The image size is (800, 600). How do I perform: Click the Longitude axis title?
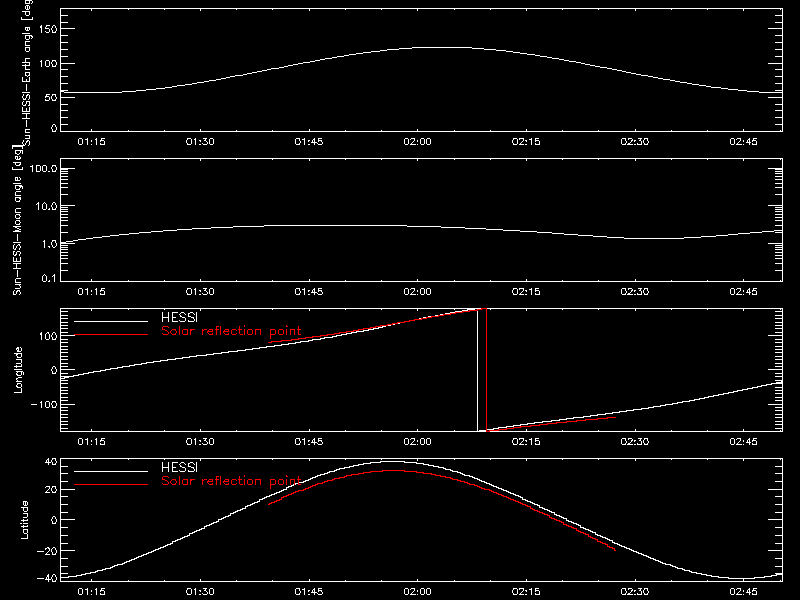(18, 370)
